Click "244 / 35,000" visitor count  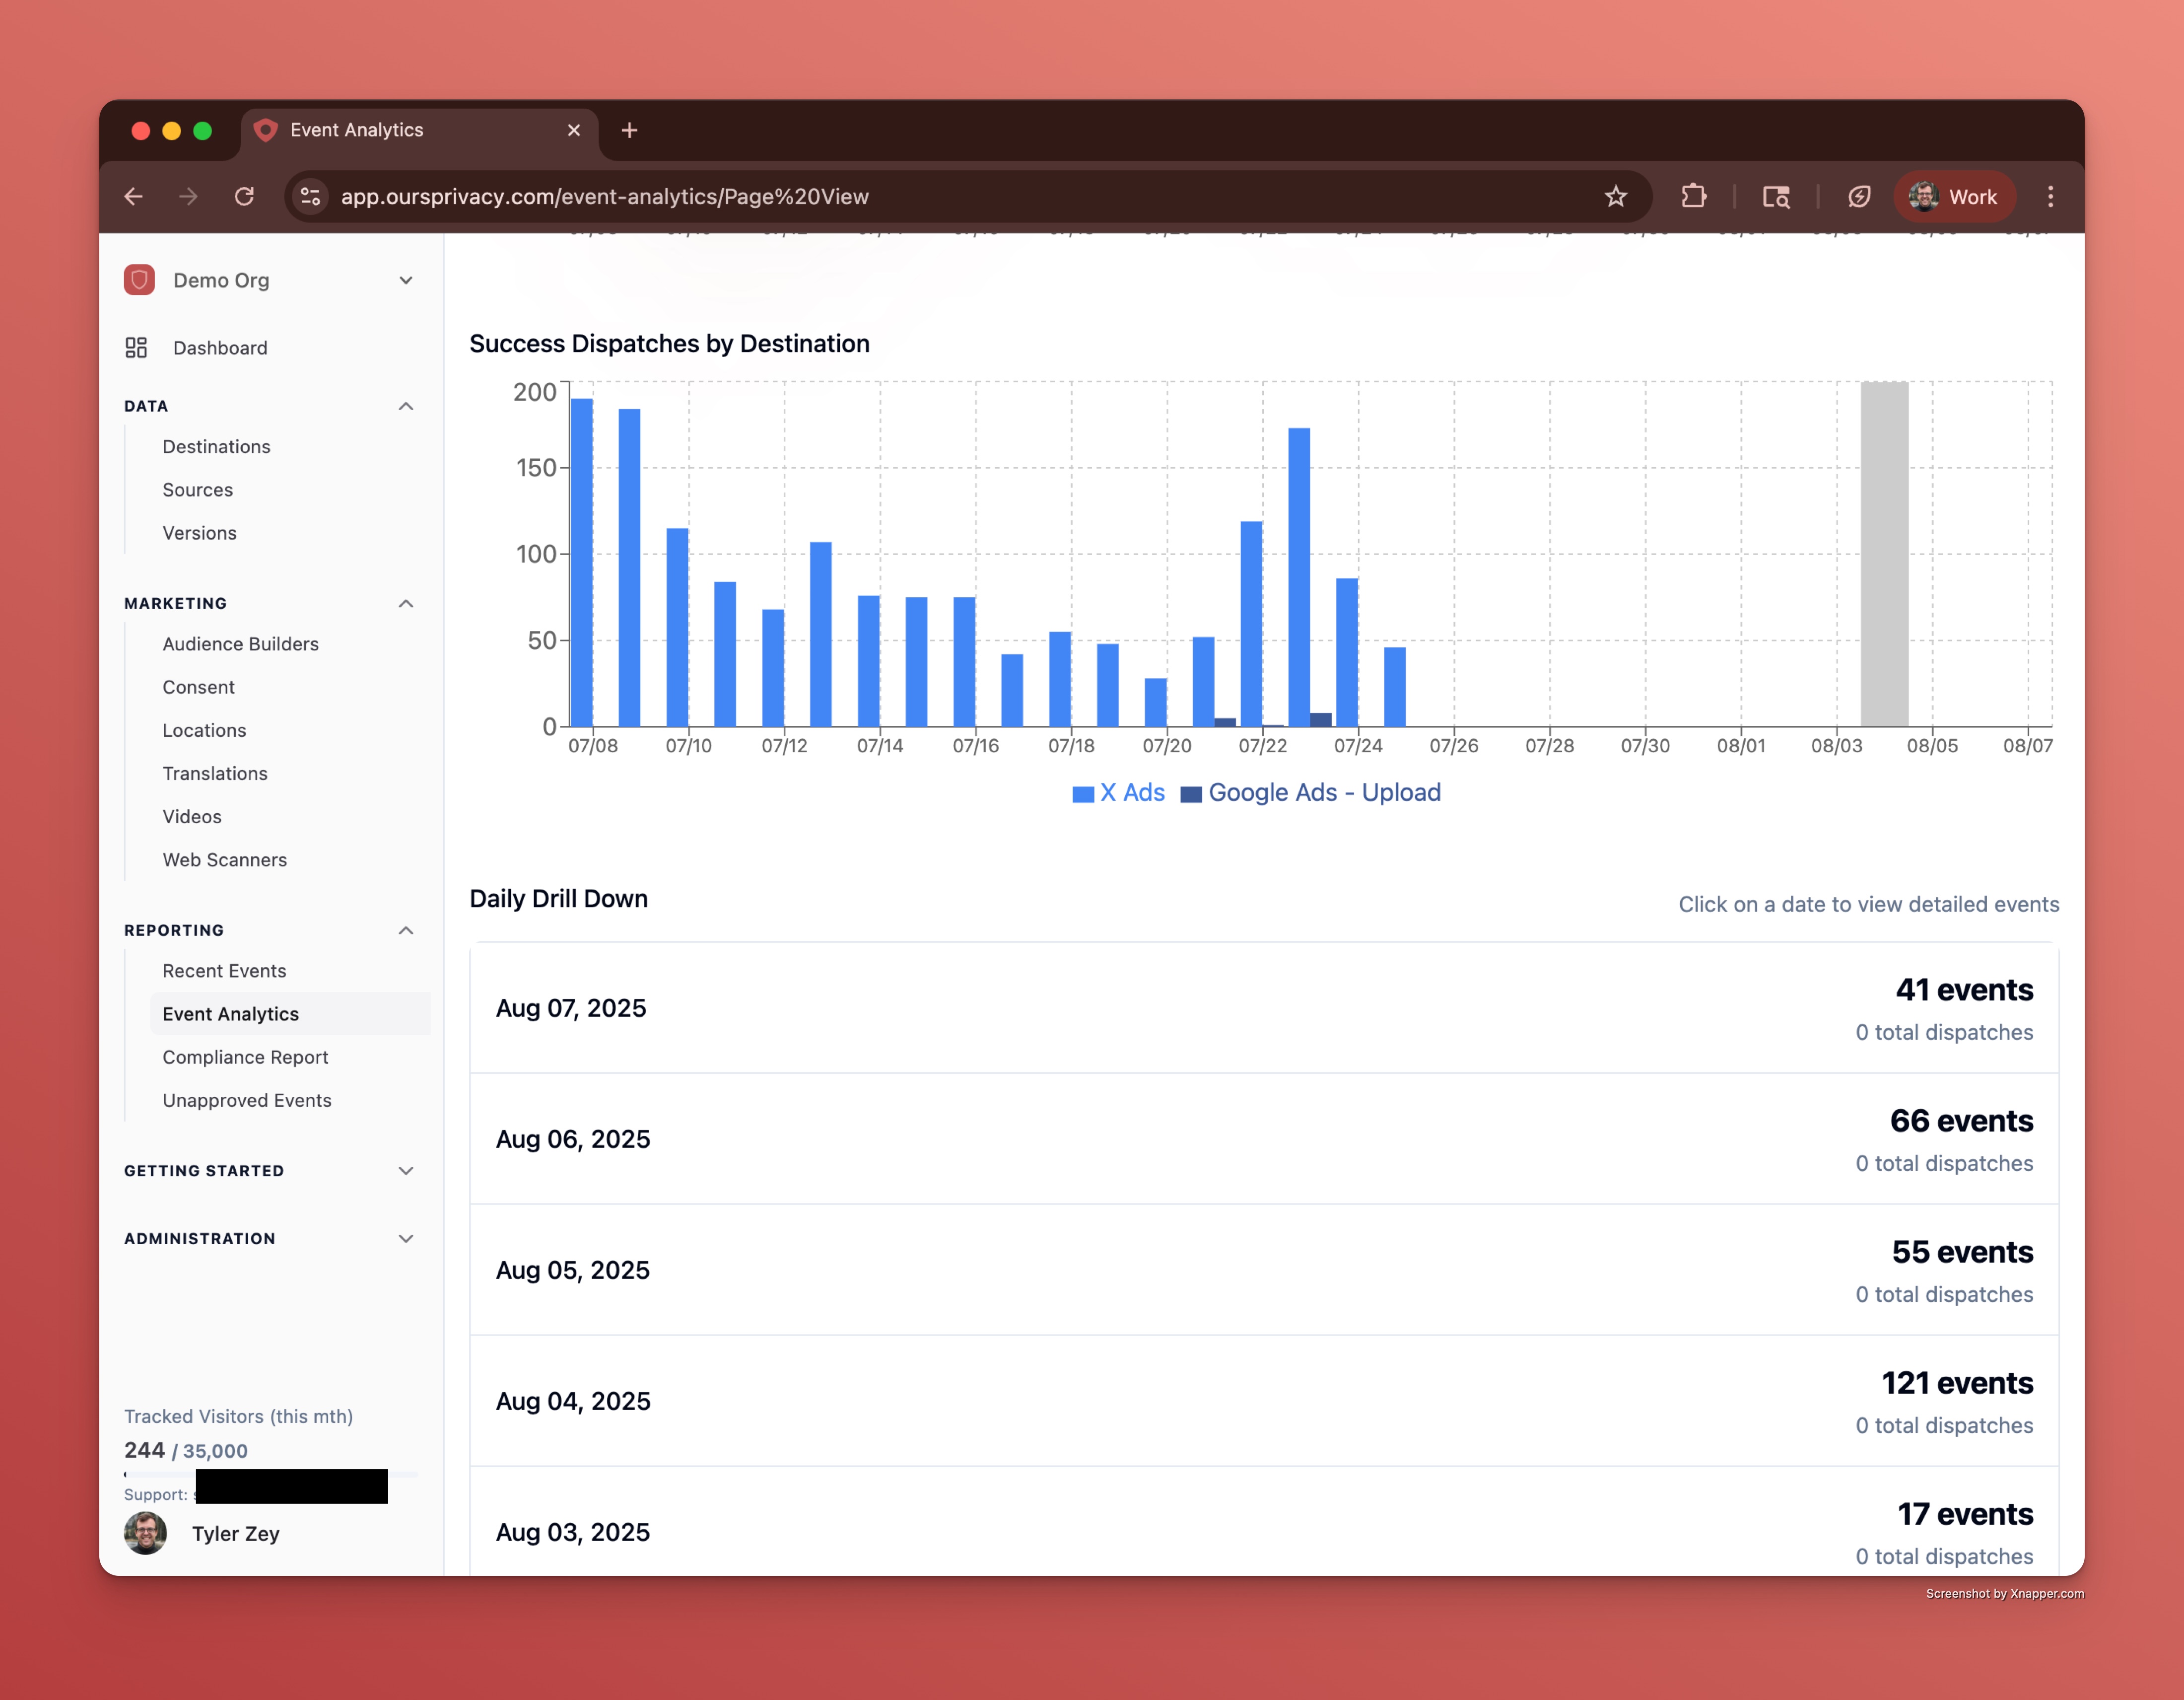(x=186, y=1450)
